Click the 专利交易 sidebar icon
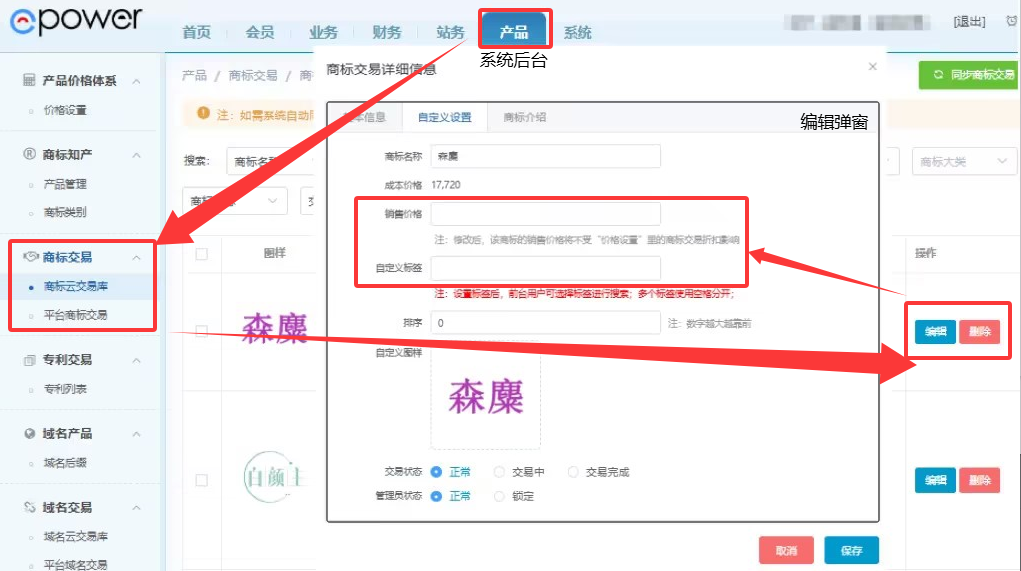1021x571 pixels. click(30, 360)
